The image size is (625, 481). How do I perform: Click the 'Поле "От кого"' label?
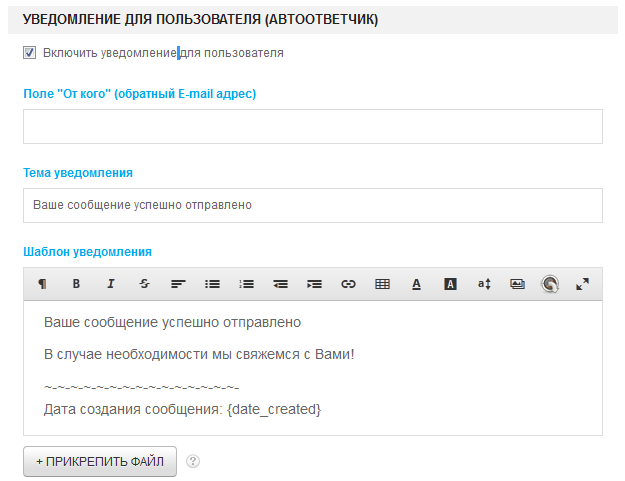click(140, 94)
